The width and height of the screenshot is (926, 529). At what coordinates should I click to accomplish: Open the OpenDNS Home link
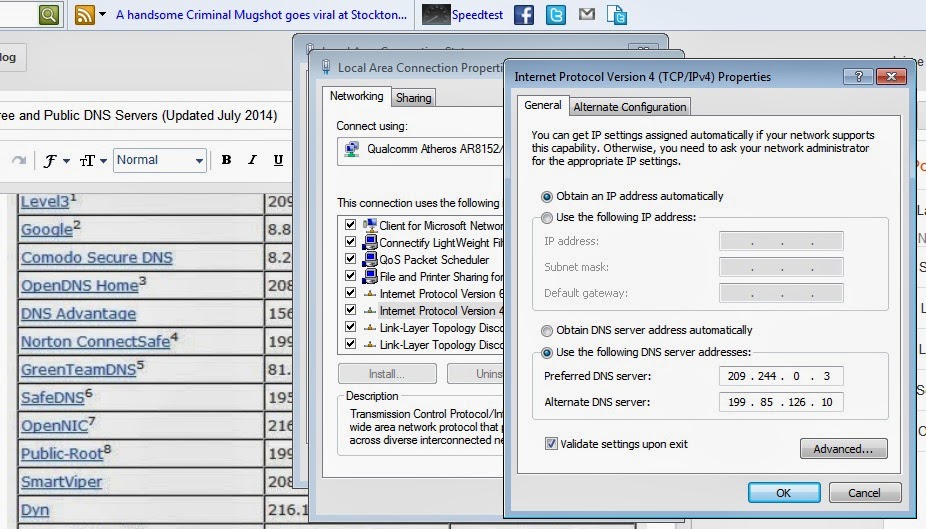80,285
